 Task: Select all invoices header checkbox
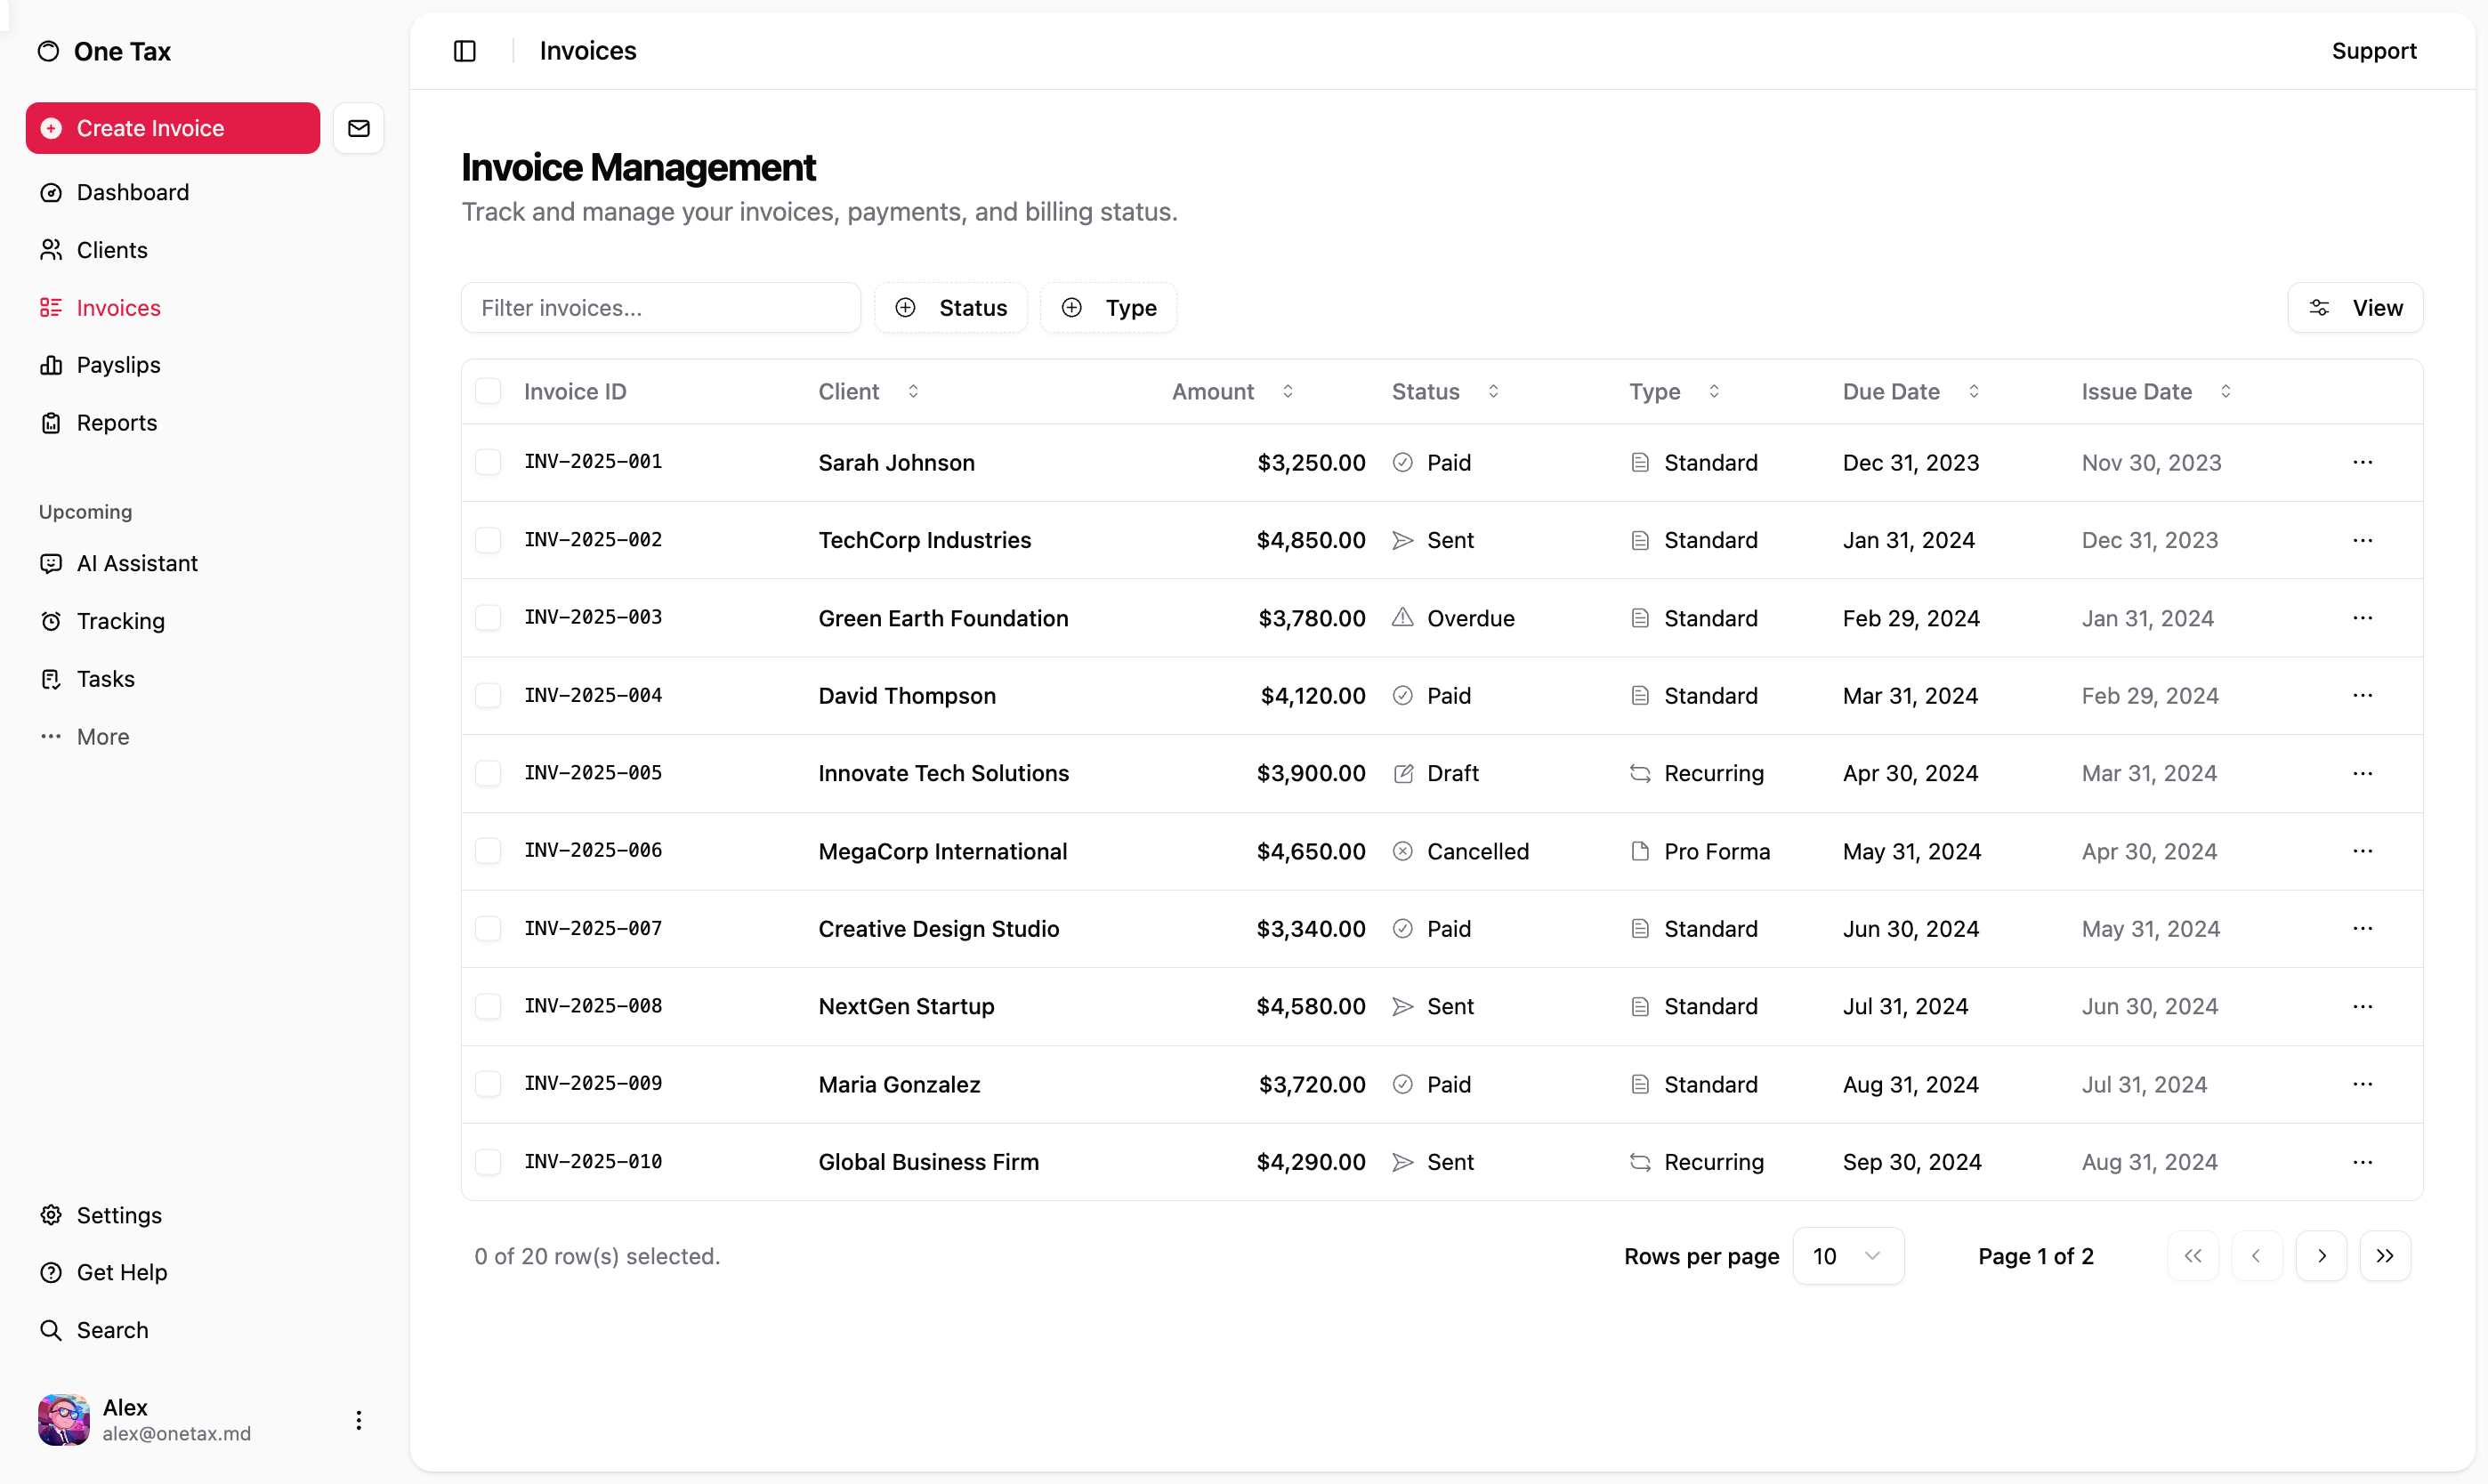[x=488, y=391]
